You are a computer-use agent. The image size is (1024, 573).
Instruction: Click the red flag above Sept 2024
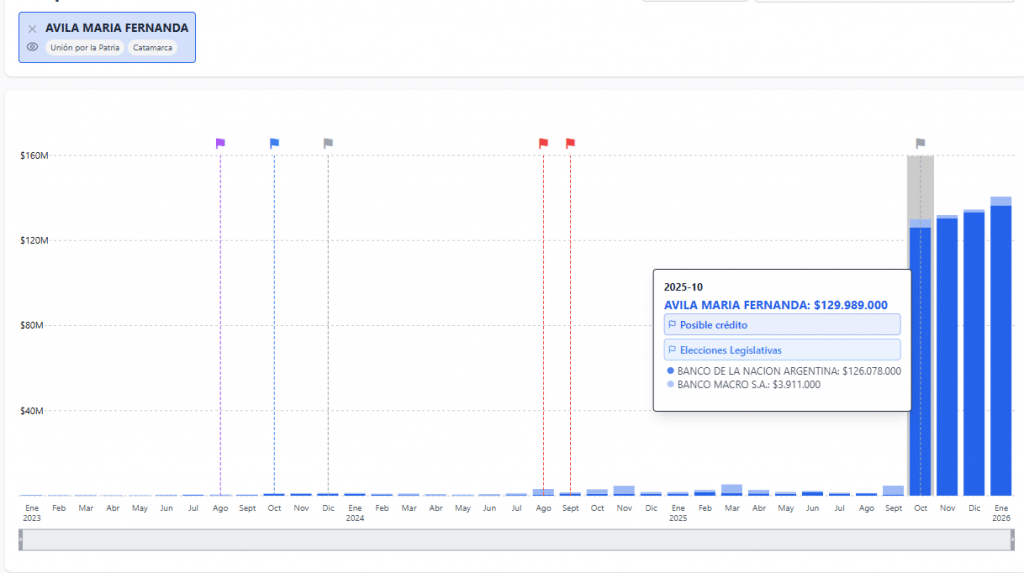coord(570,143)
